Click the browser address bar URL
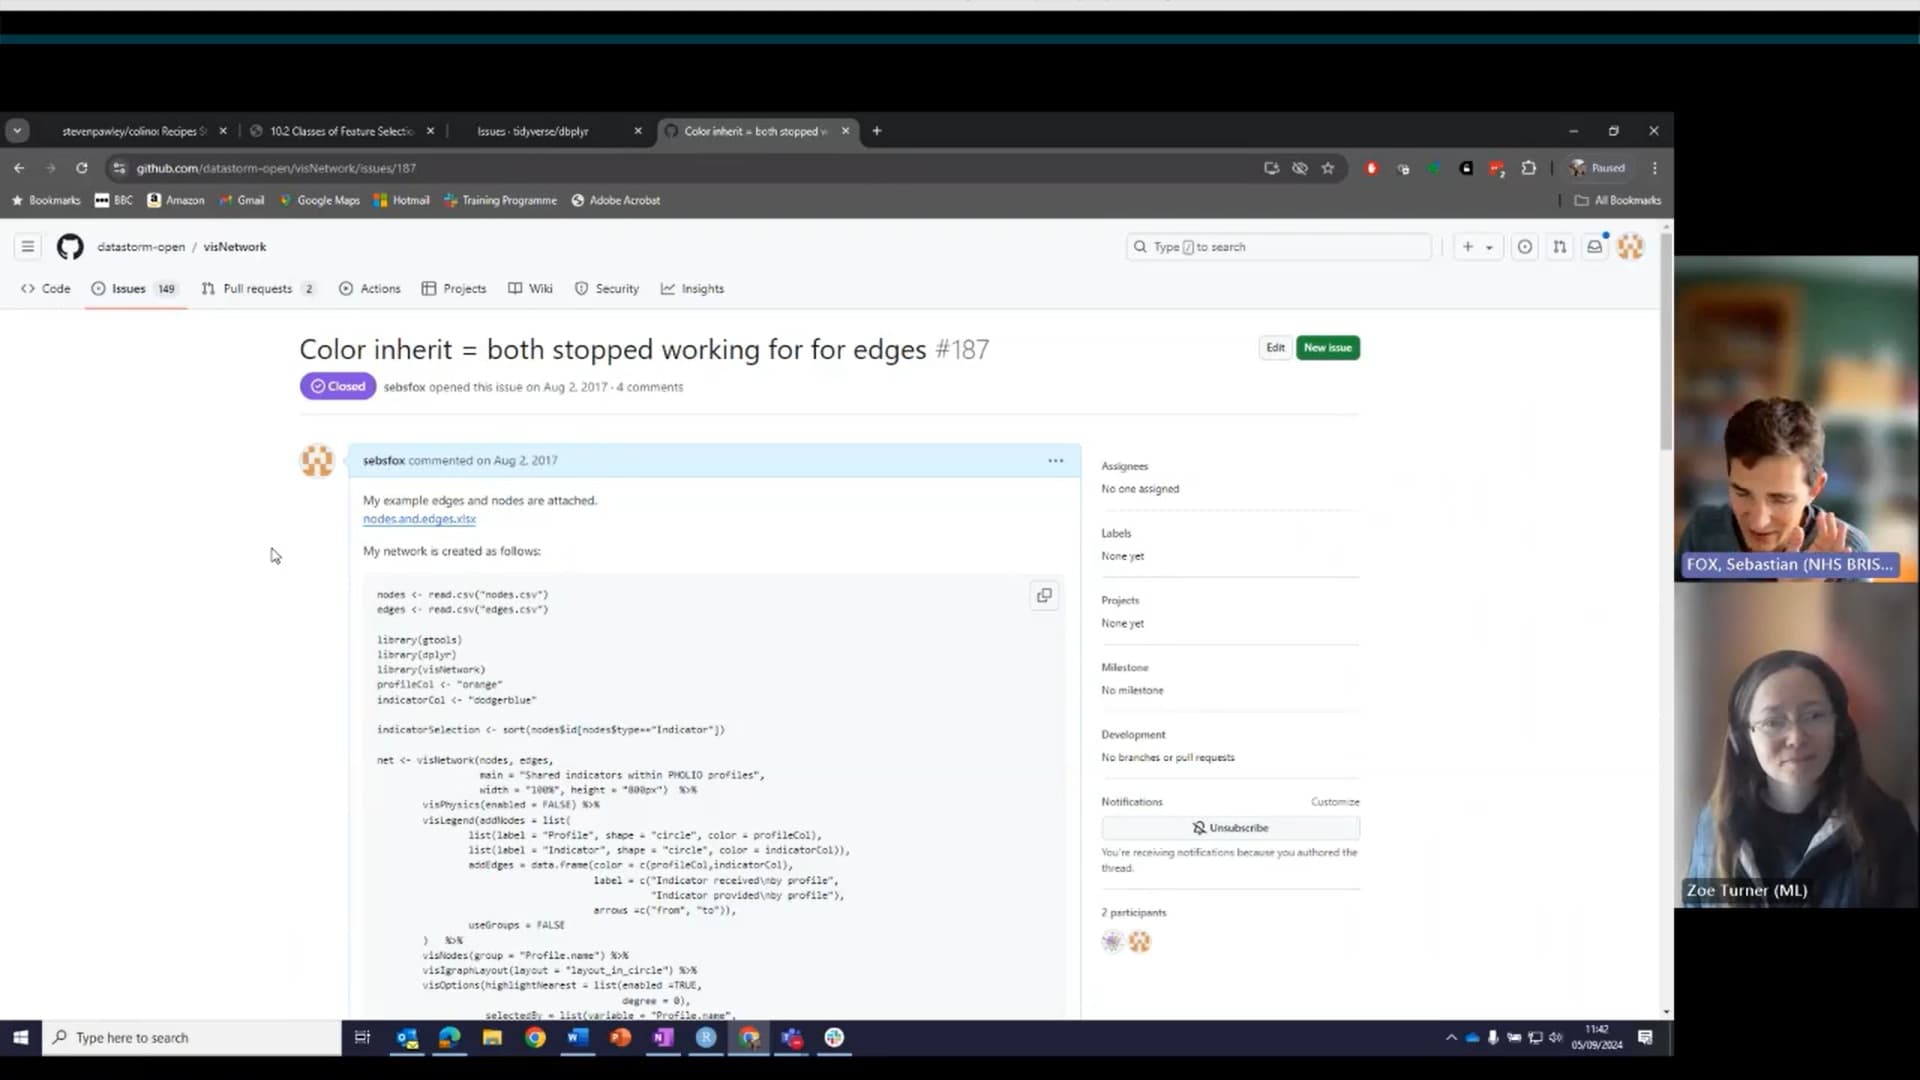This screenshot has height=1080, width=1920. [276, 168]
